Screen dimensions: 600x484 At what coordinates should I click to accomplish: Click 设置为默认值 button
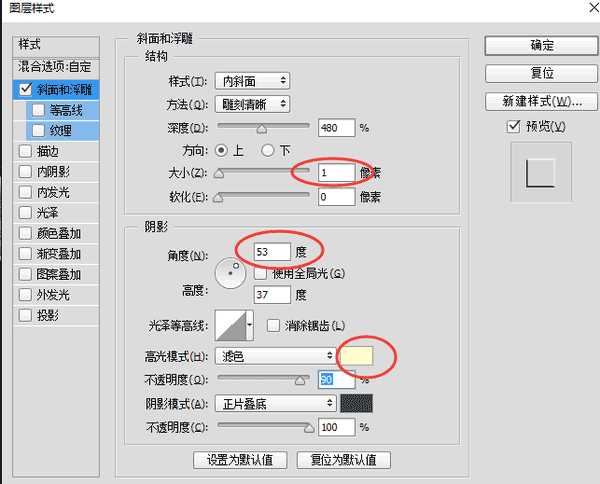[x=240, y=460]
